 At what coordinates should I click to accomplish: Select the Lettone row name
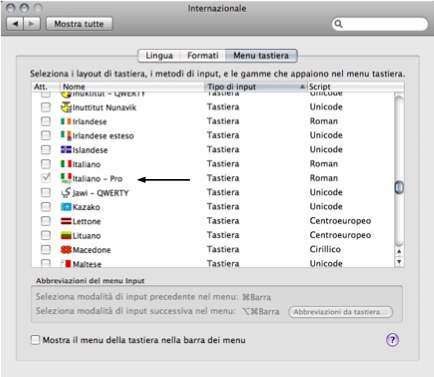coord(87,221)
